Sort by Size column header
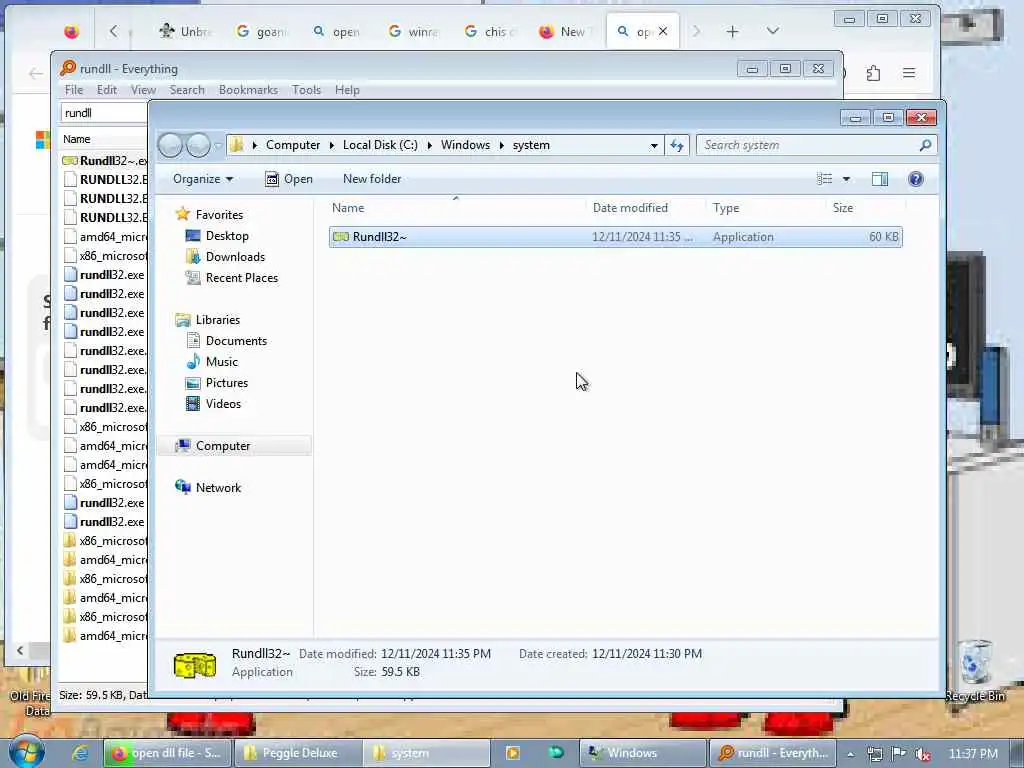 [842, 208]
